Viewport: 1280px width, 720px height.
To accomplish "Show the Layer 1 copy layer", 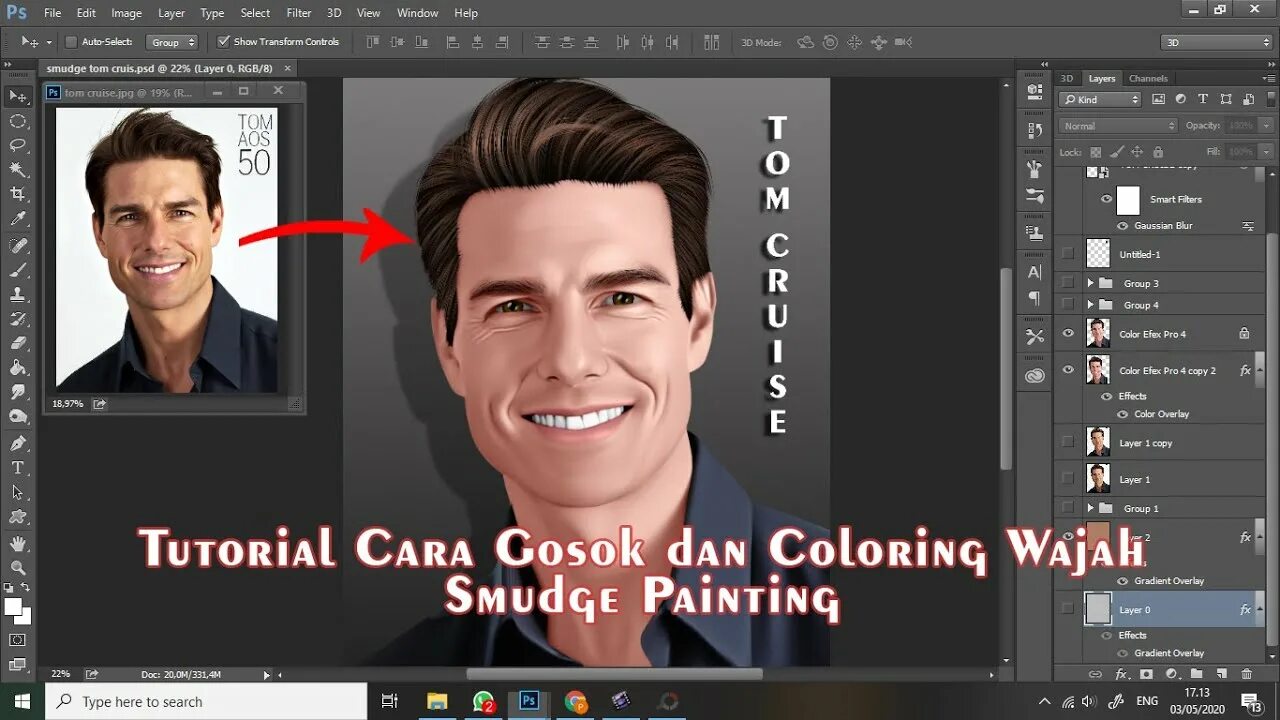I will coord(1068,442).
